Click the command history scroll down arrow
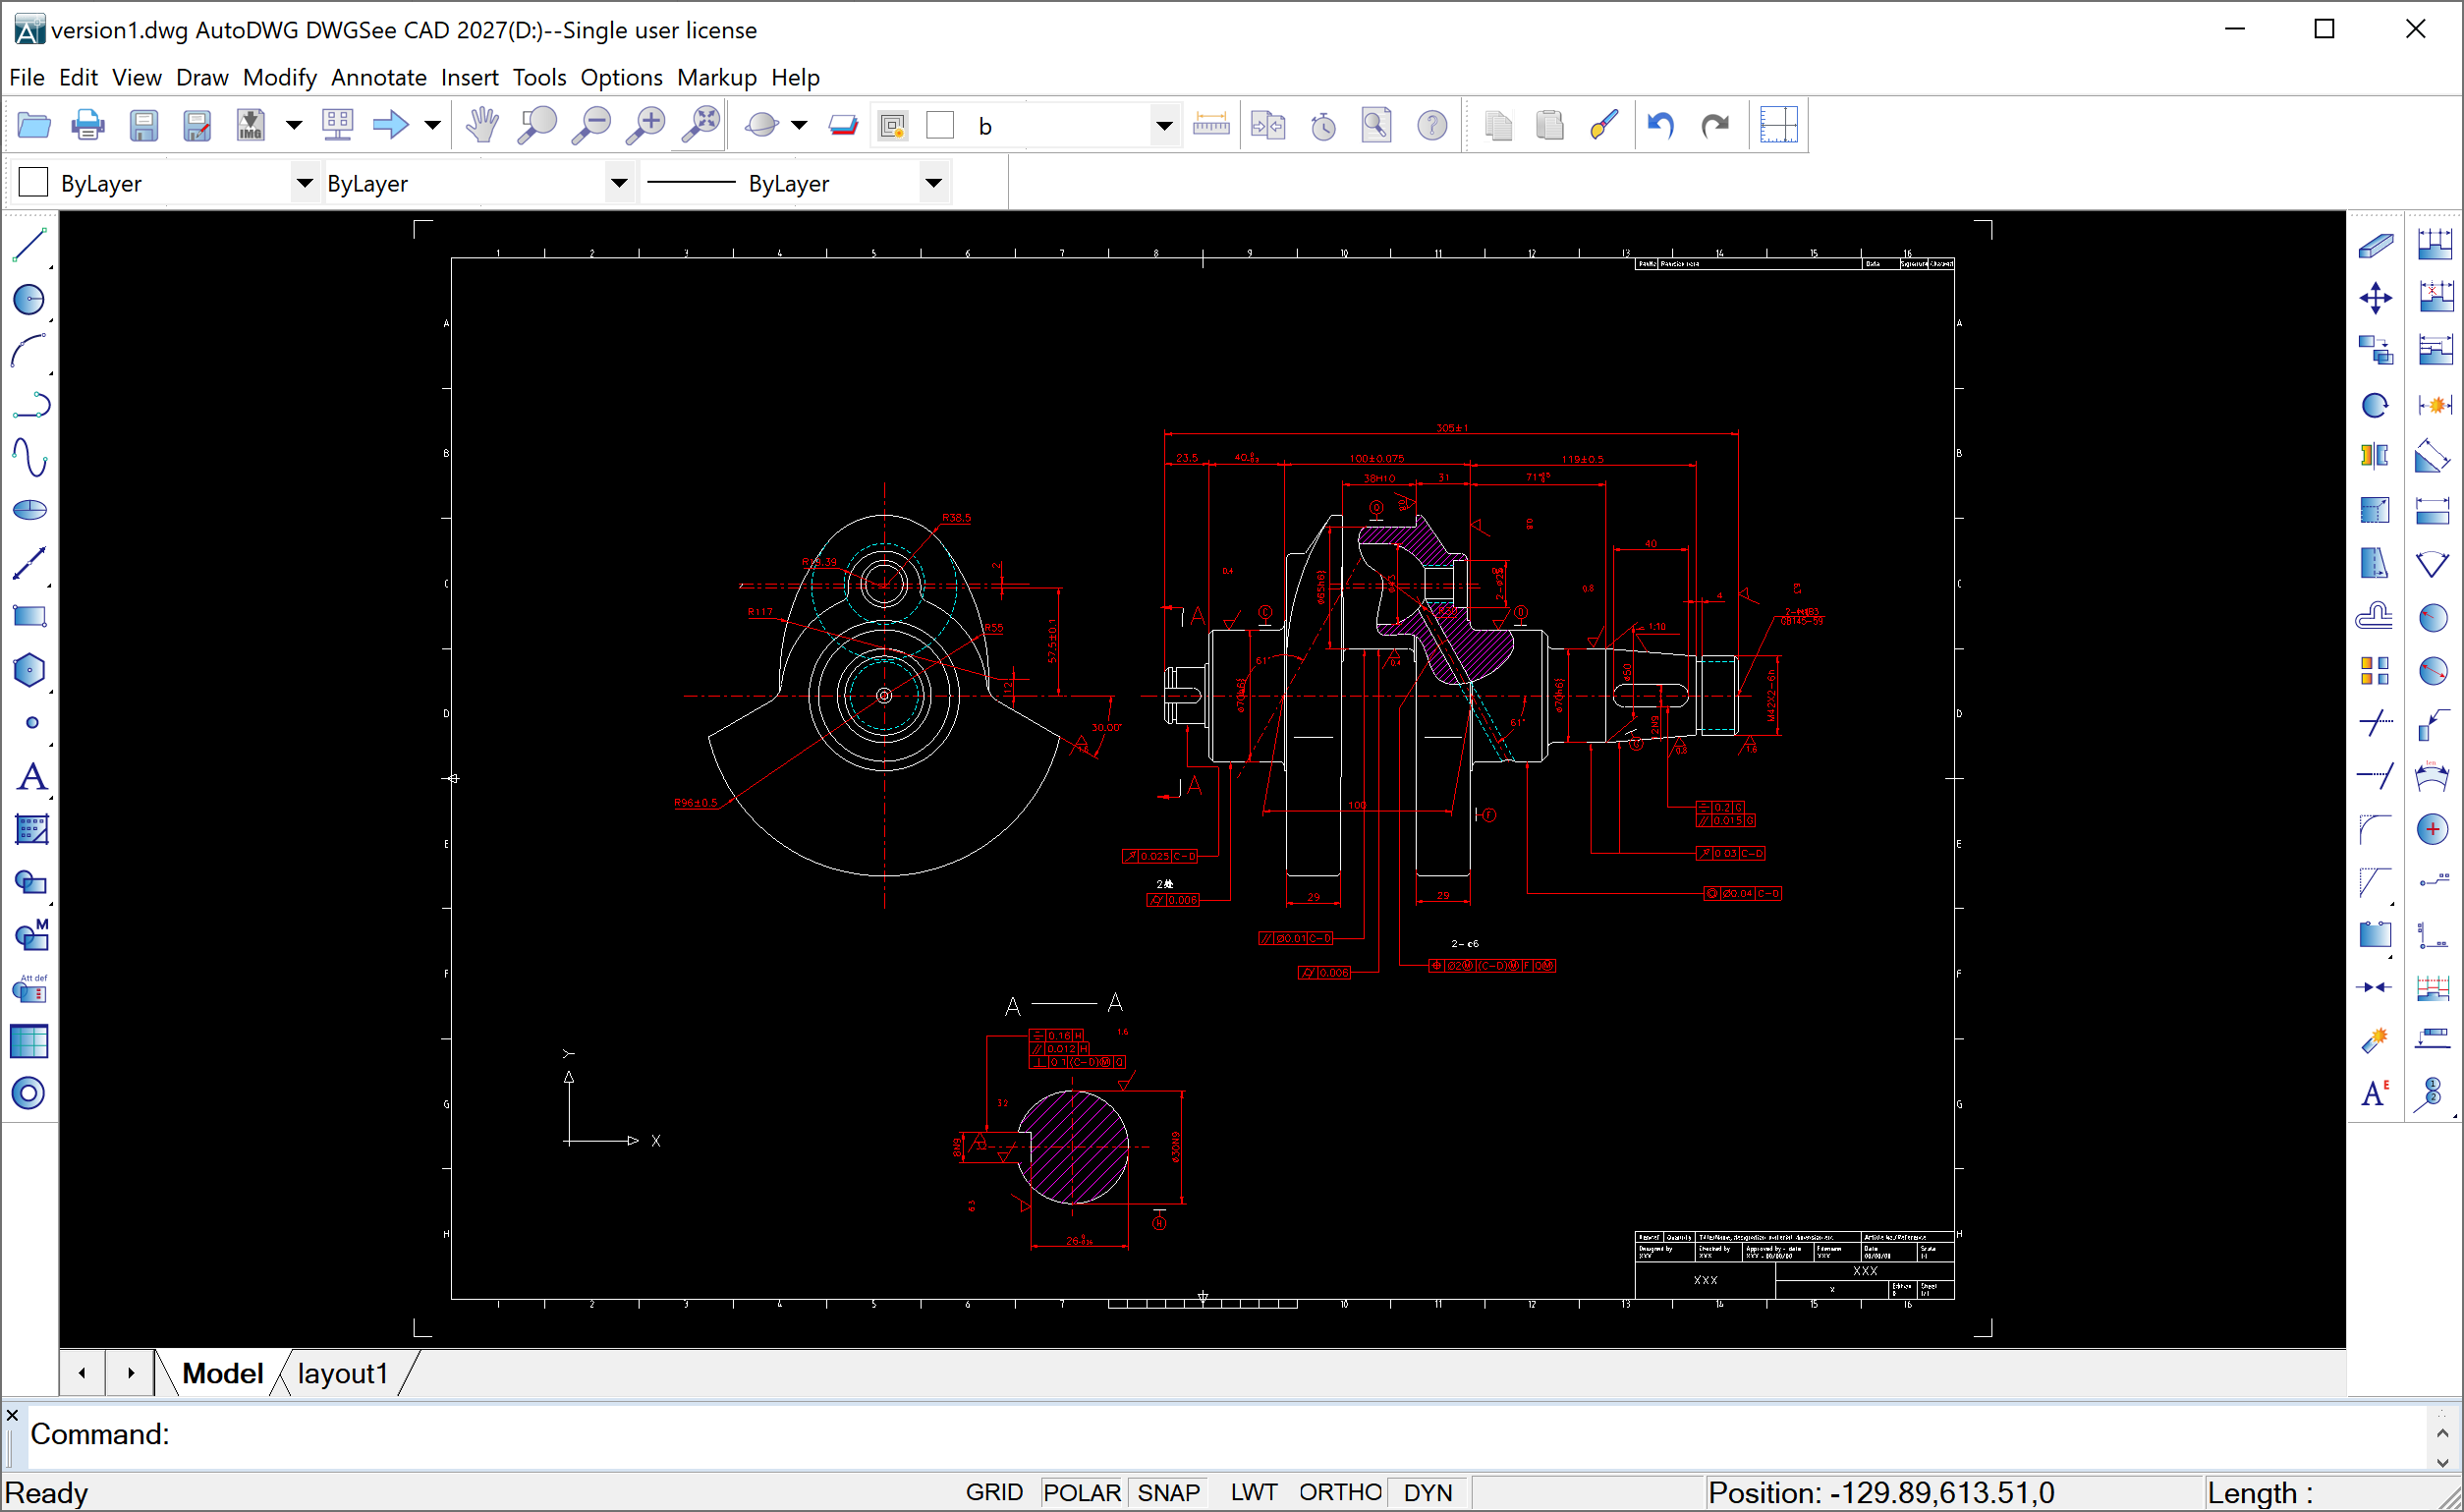 tap(2442, 1462)
